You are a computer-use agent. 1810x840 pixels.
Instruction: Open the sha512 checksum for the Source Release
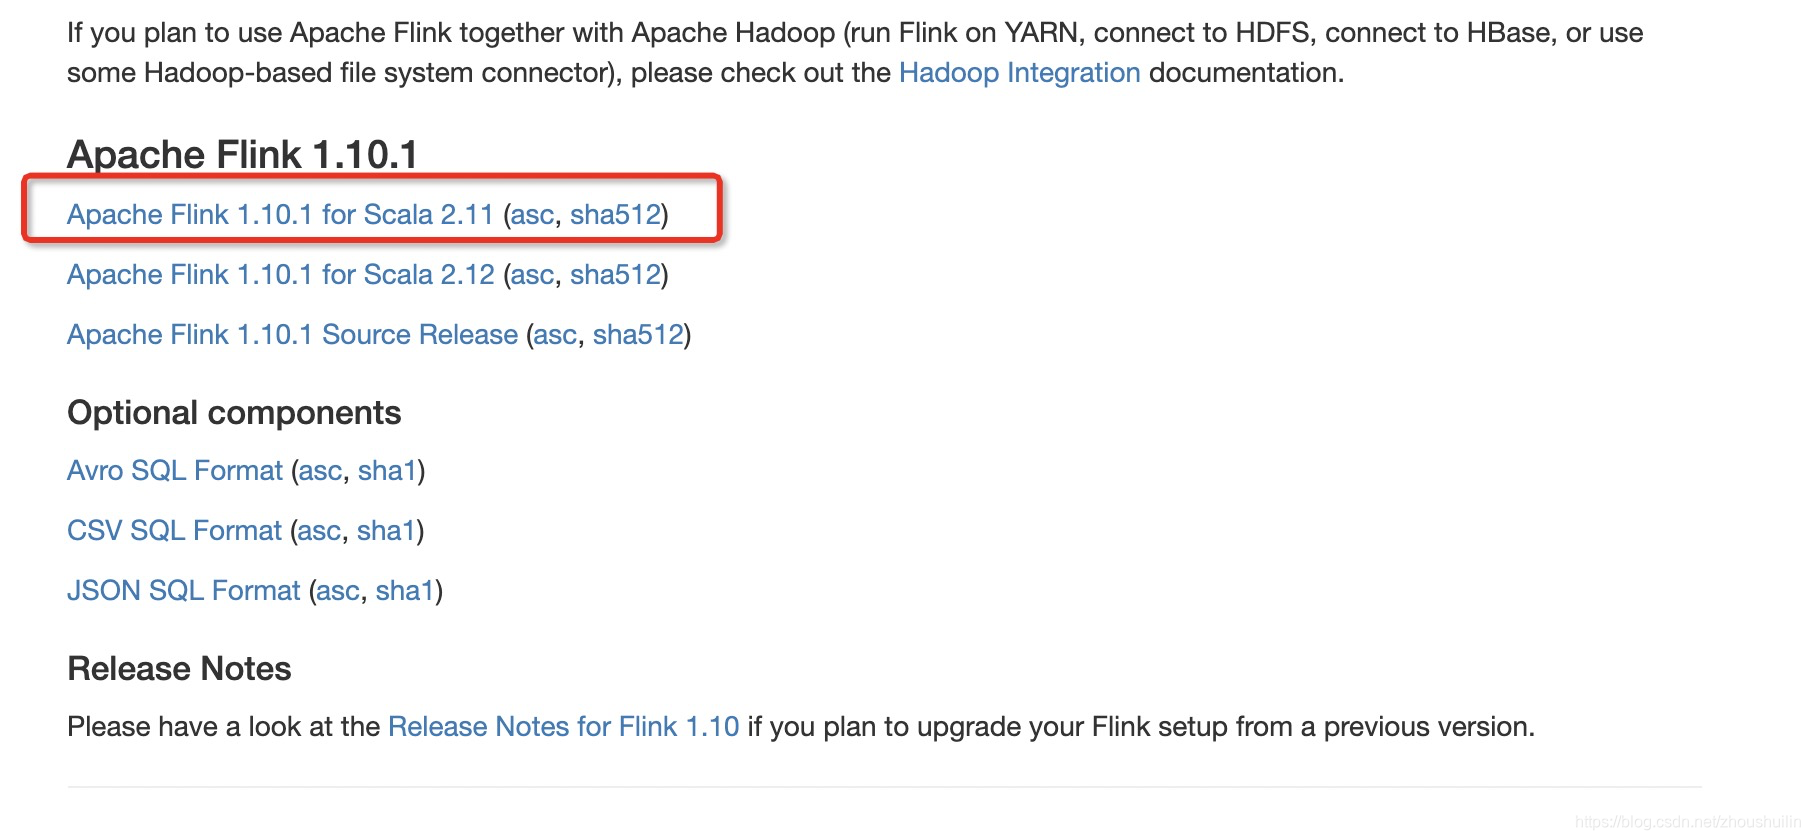pyautogui.click(x=638, y=334)
